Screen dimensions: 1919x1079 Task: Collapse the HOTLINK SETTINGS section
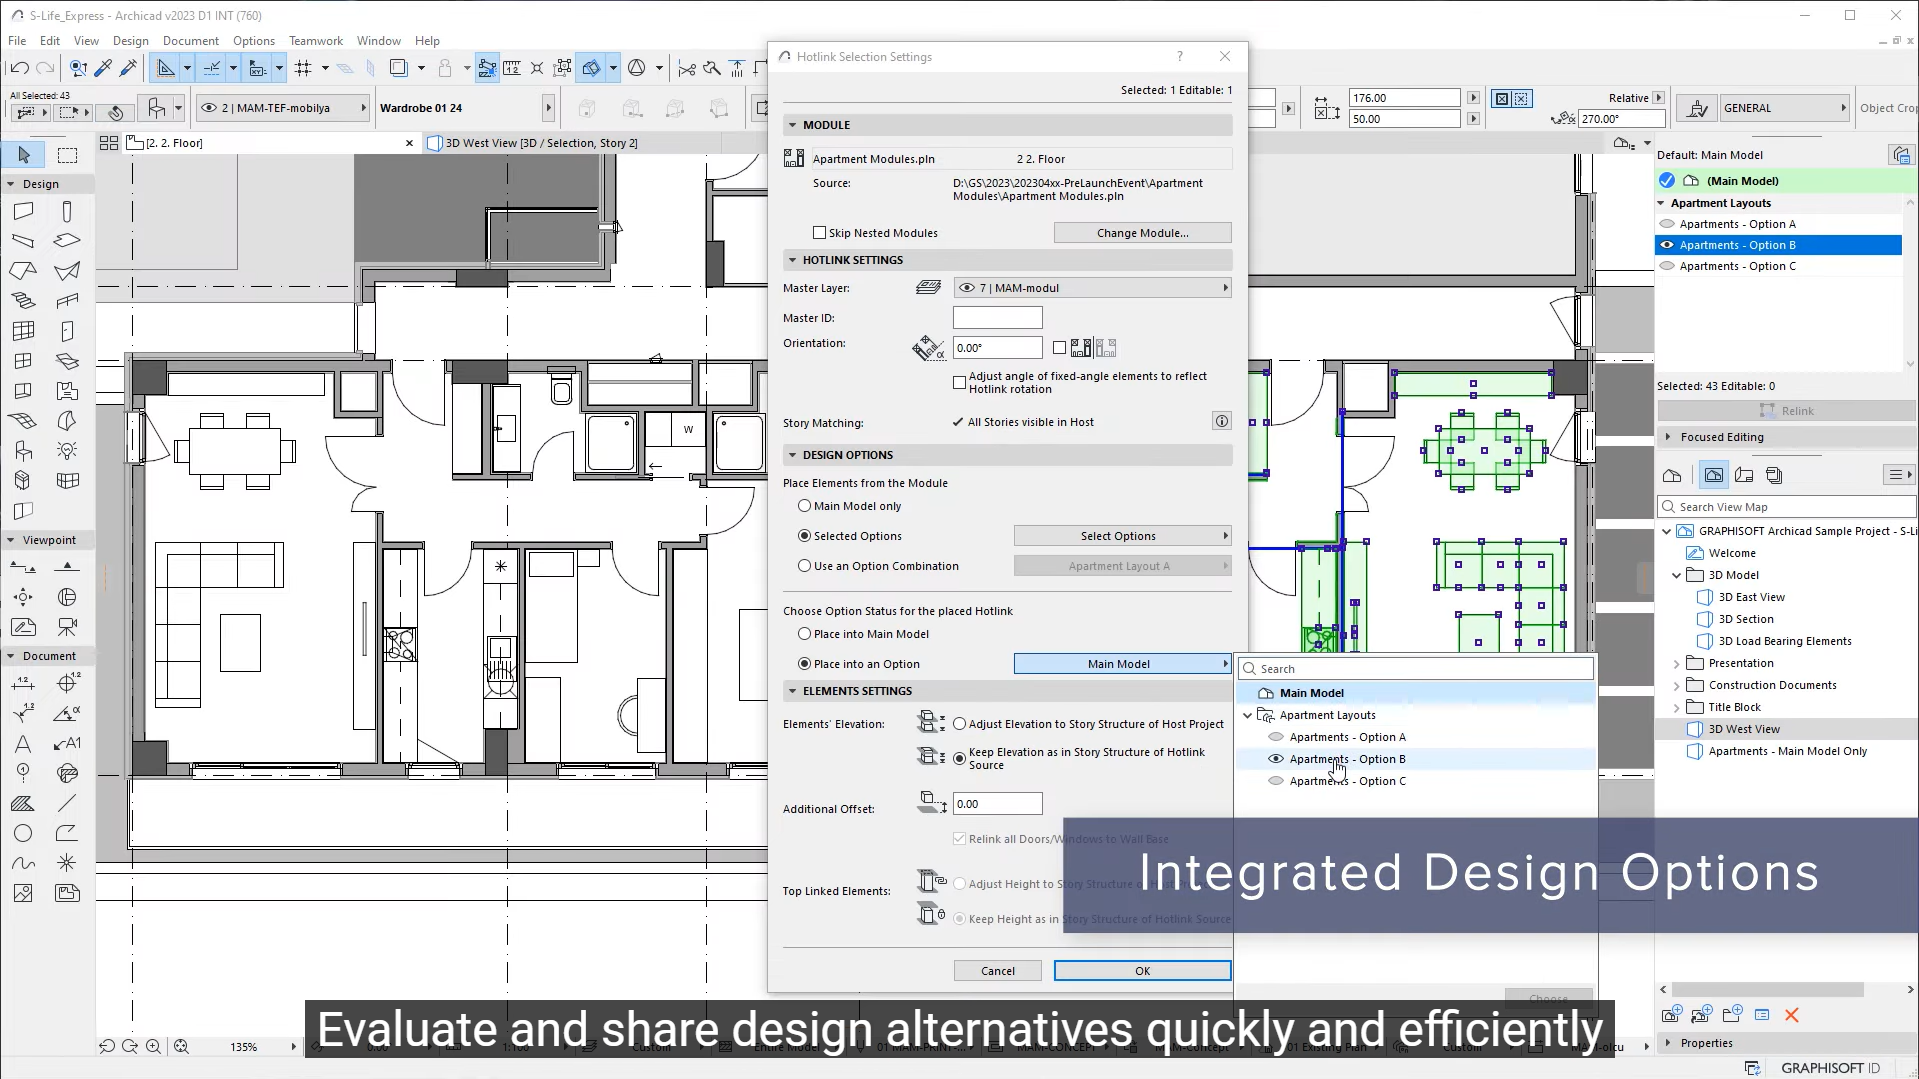pos(791,259)
